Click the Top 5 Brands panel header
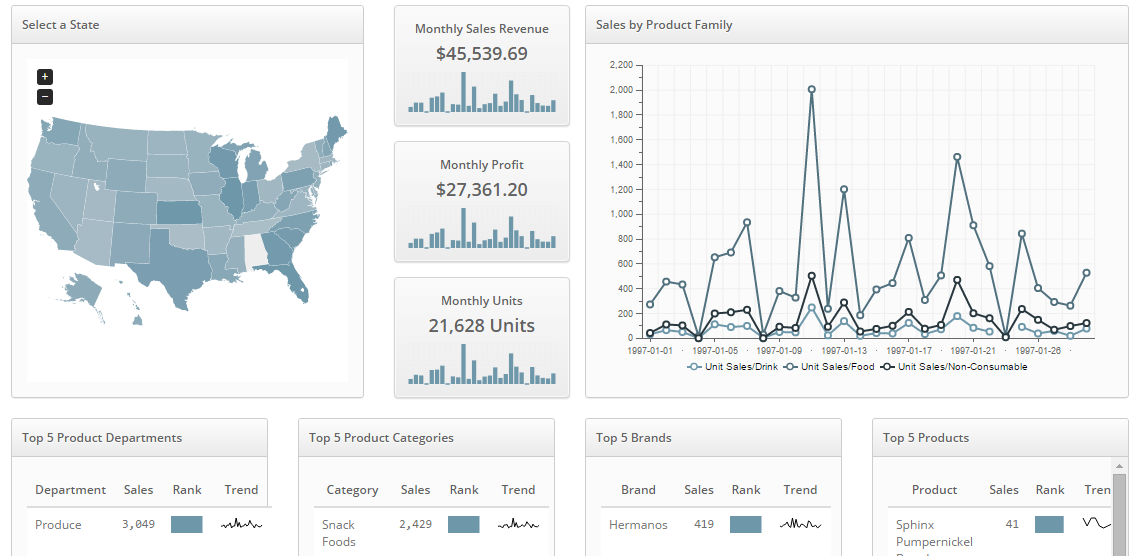Viewport: 1136px width, 556px height. (x=714, y=438)
